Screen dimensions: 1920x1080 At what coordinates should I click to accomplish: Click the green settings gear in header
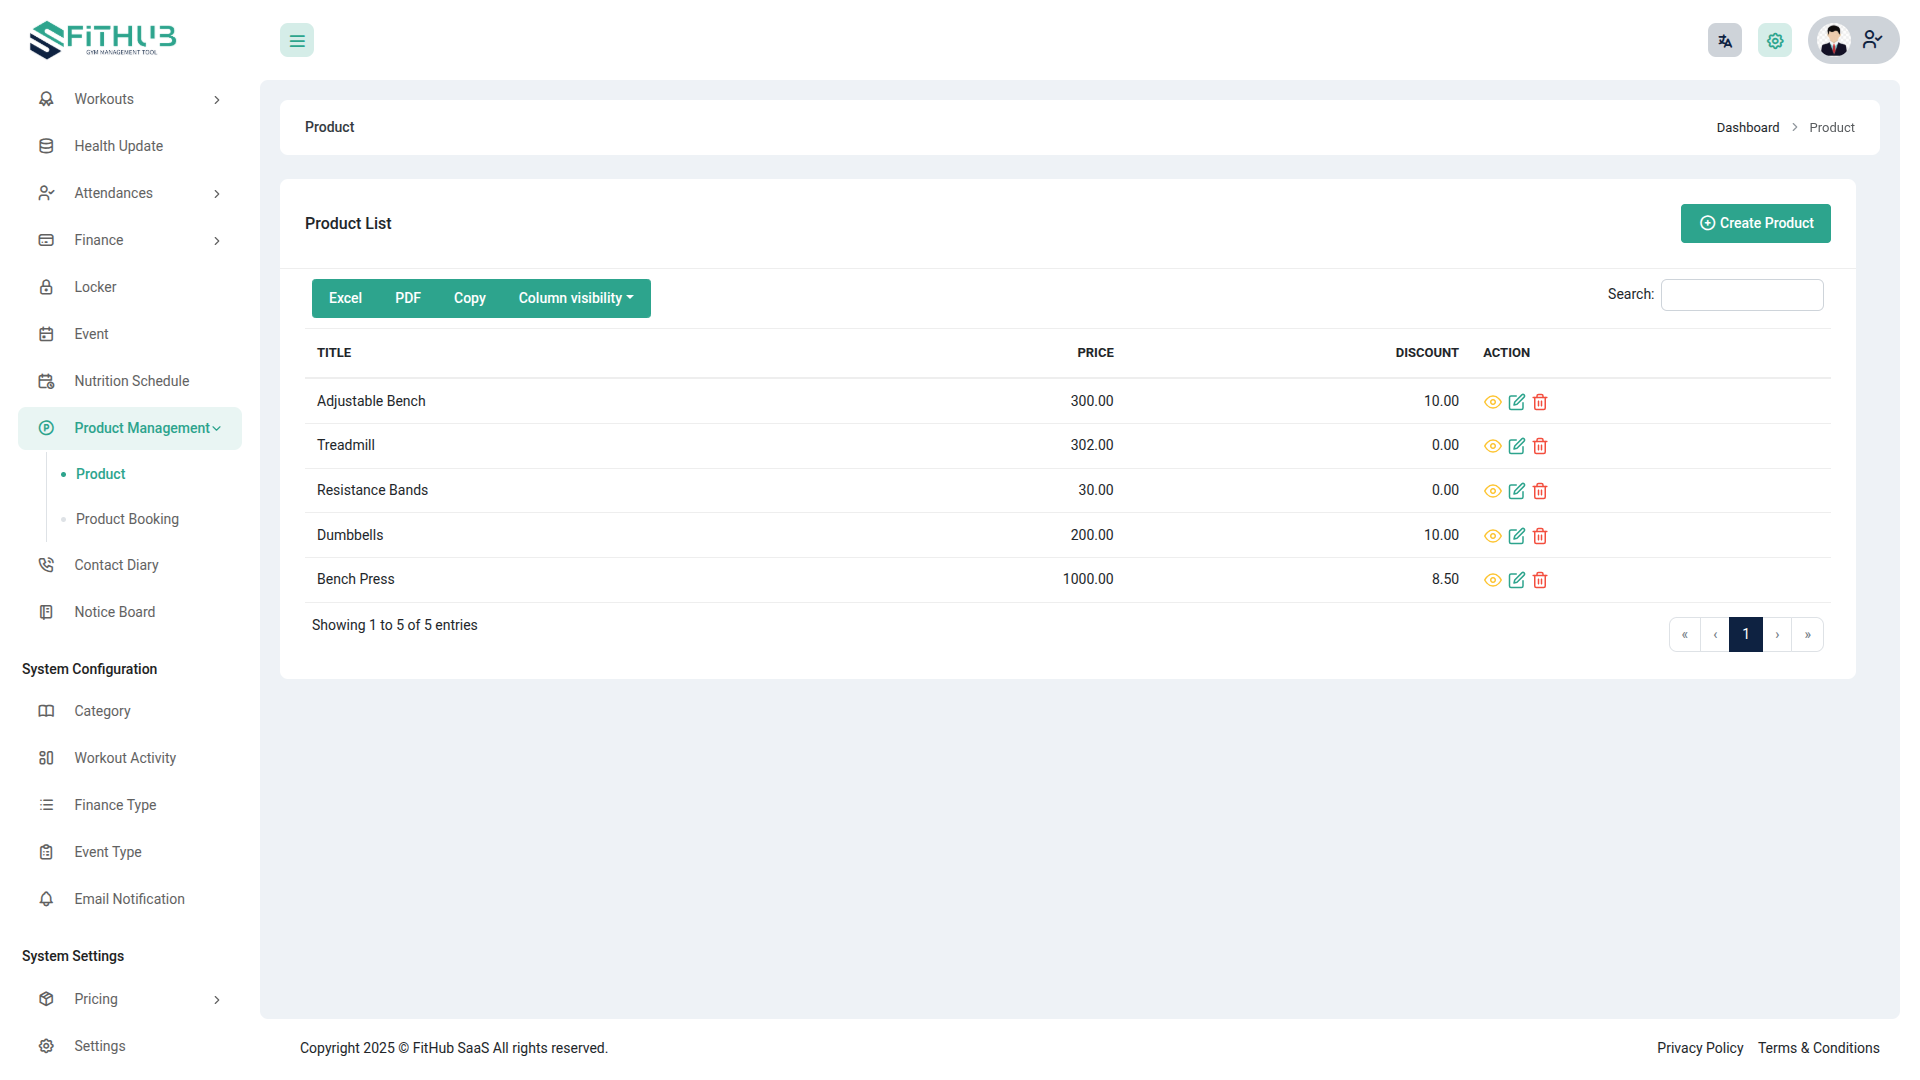[1774, 41]
